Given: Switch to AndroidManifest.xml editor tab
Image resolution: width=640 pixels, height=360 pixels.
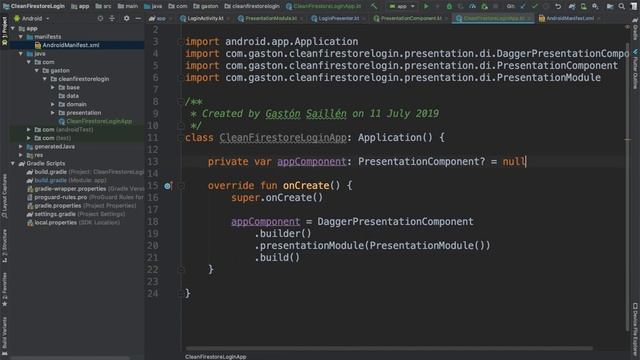Looking at the screenshot, I should click(570, 18).
